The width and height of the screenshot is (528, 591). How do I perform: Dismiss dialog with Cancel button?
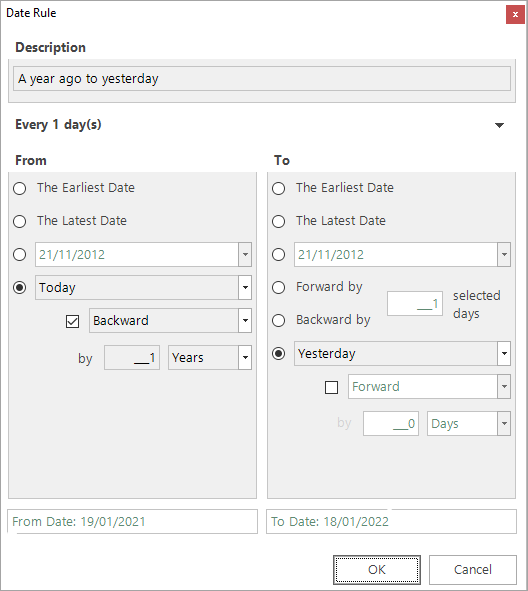tap(473, 570)
